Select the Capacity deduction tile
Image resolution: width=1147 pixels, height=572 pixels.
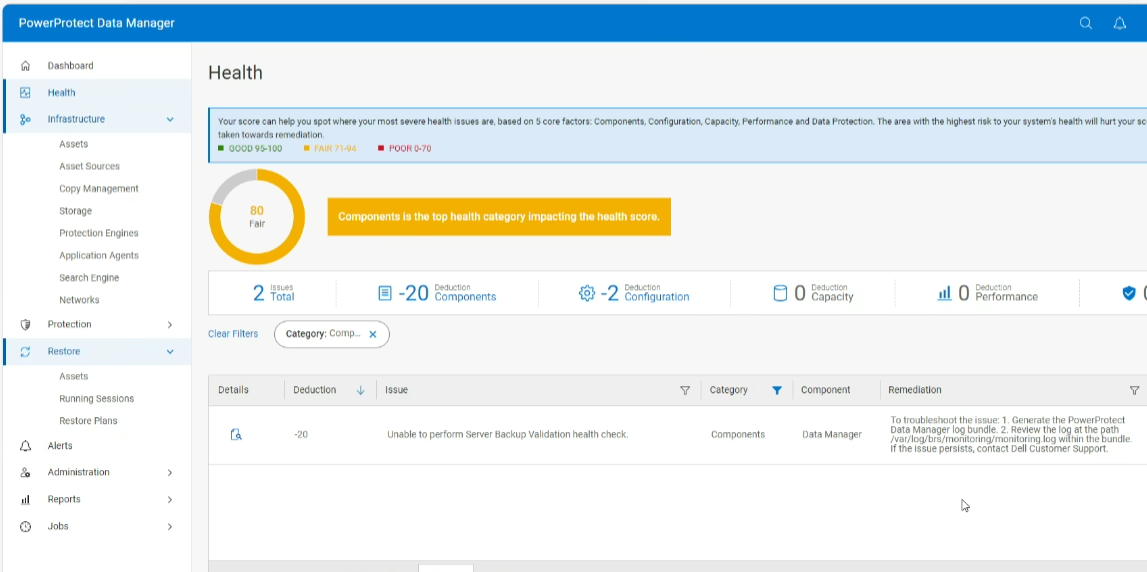coord(813,293)
